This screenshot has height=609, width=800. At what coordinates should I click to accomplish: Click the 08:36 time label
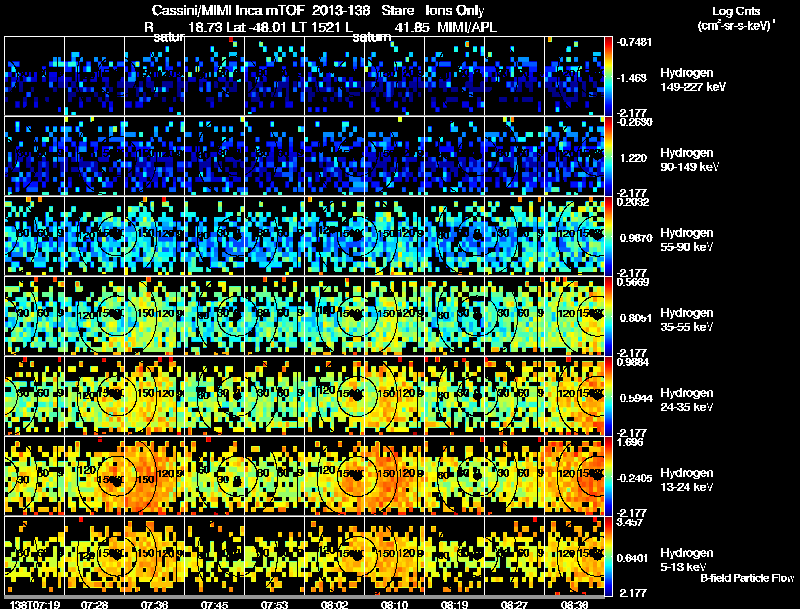click(574, 605)
